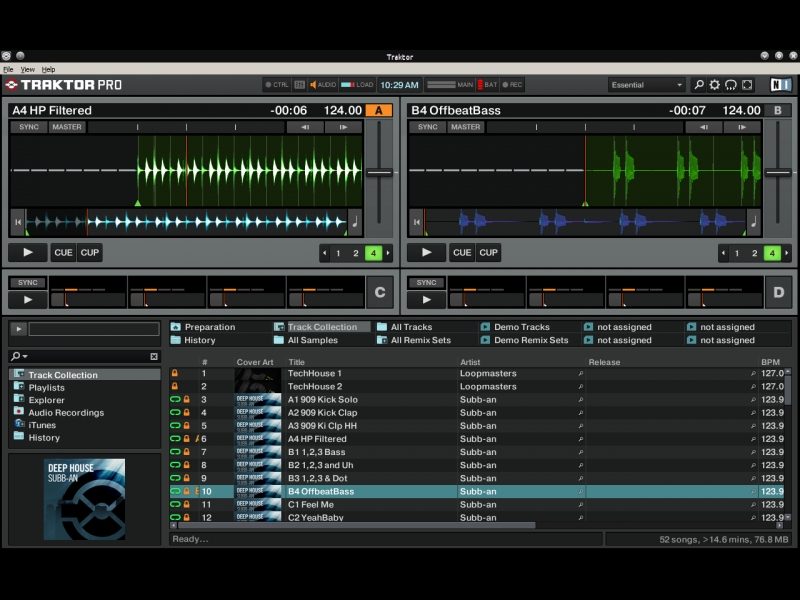Open the File menu
The image size is (800, 600).
click(8, 70)
